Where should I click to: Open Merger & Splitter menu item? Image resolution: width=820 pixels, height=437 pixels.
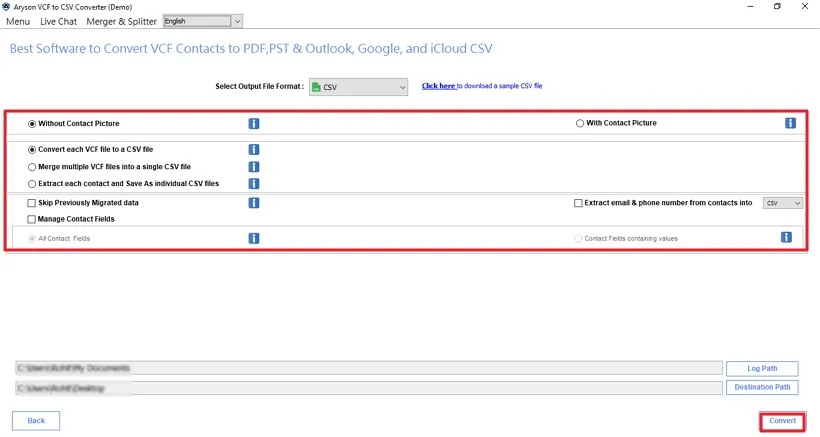(x=121, y=21)
